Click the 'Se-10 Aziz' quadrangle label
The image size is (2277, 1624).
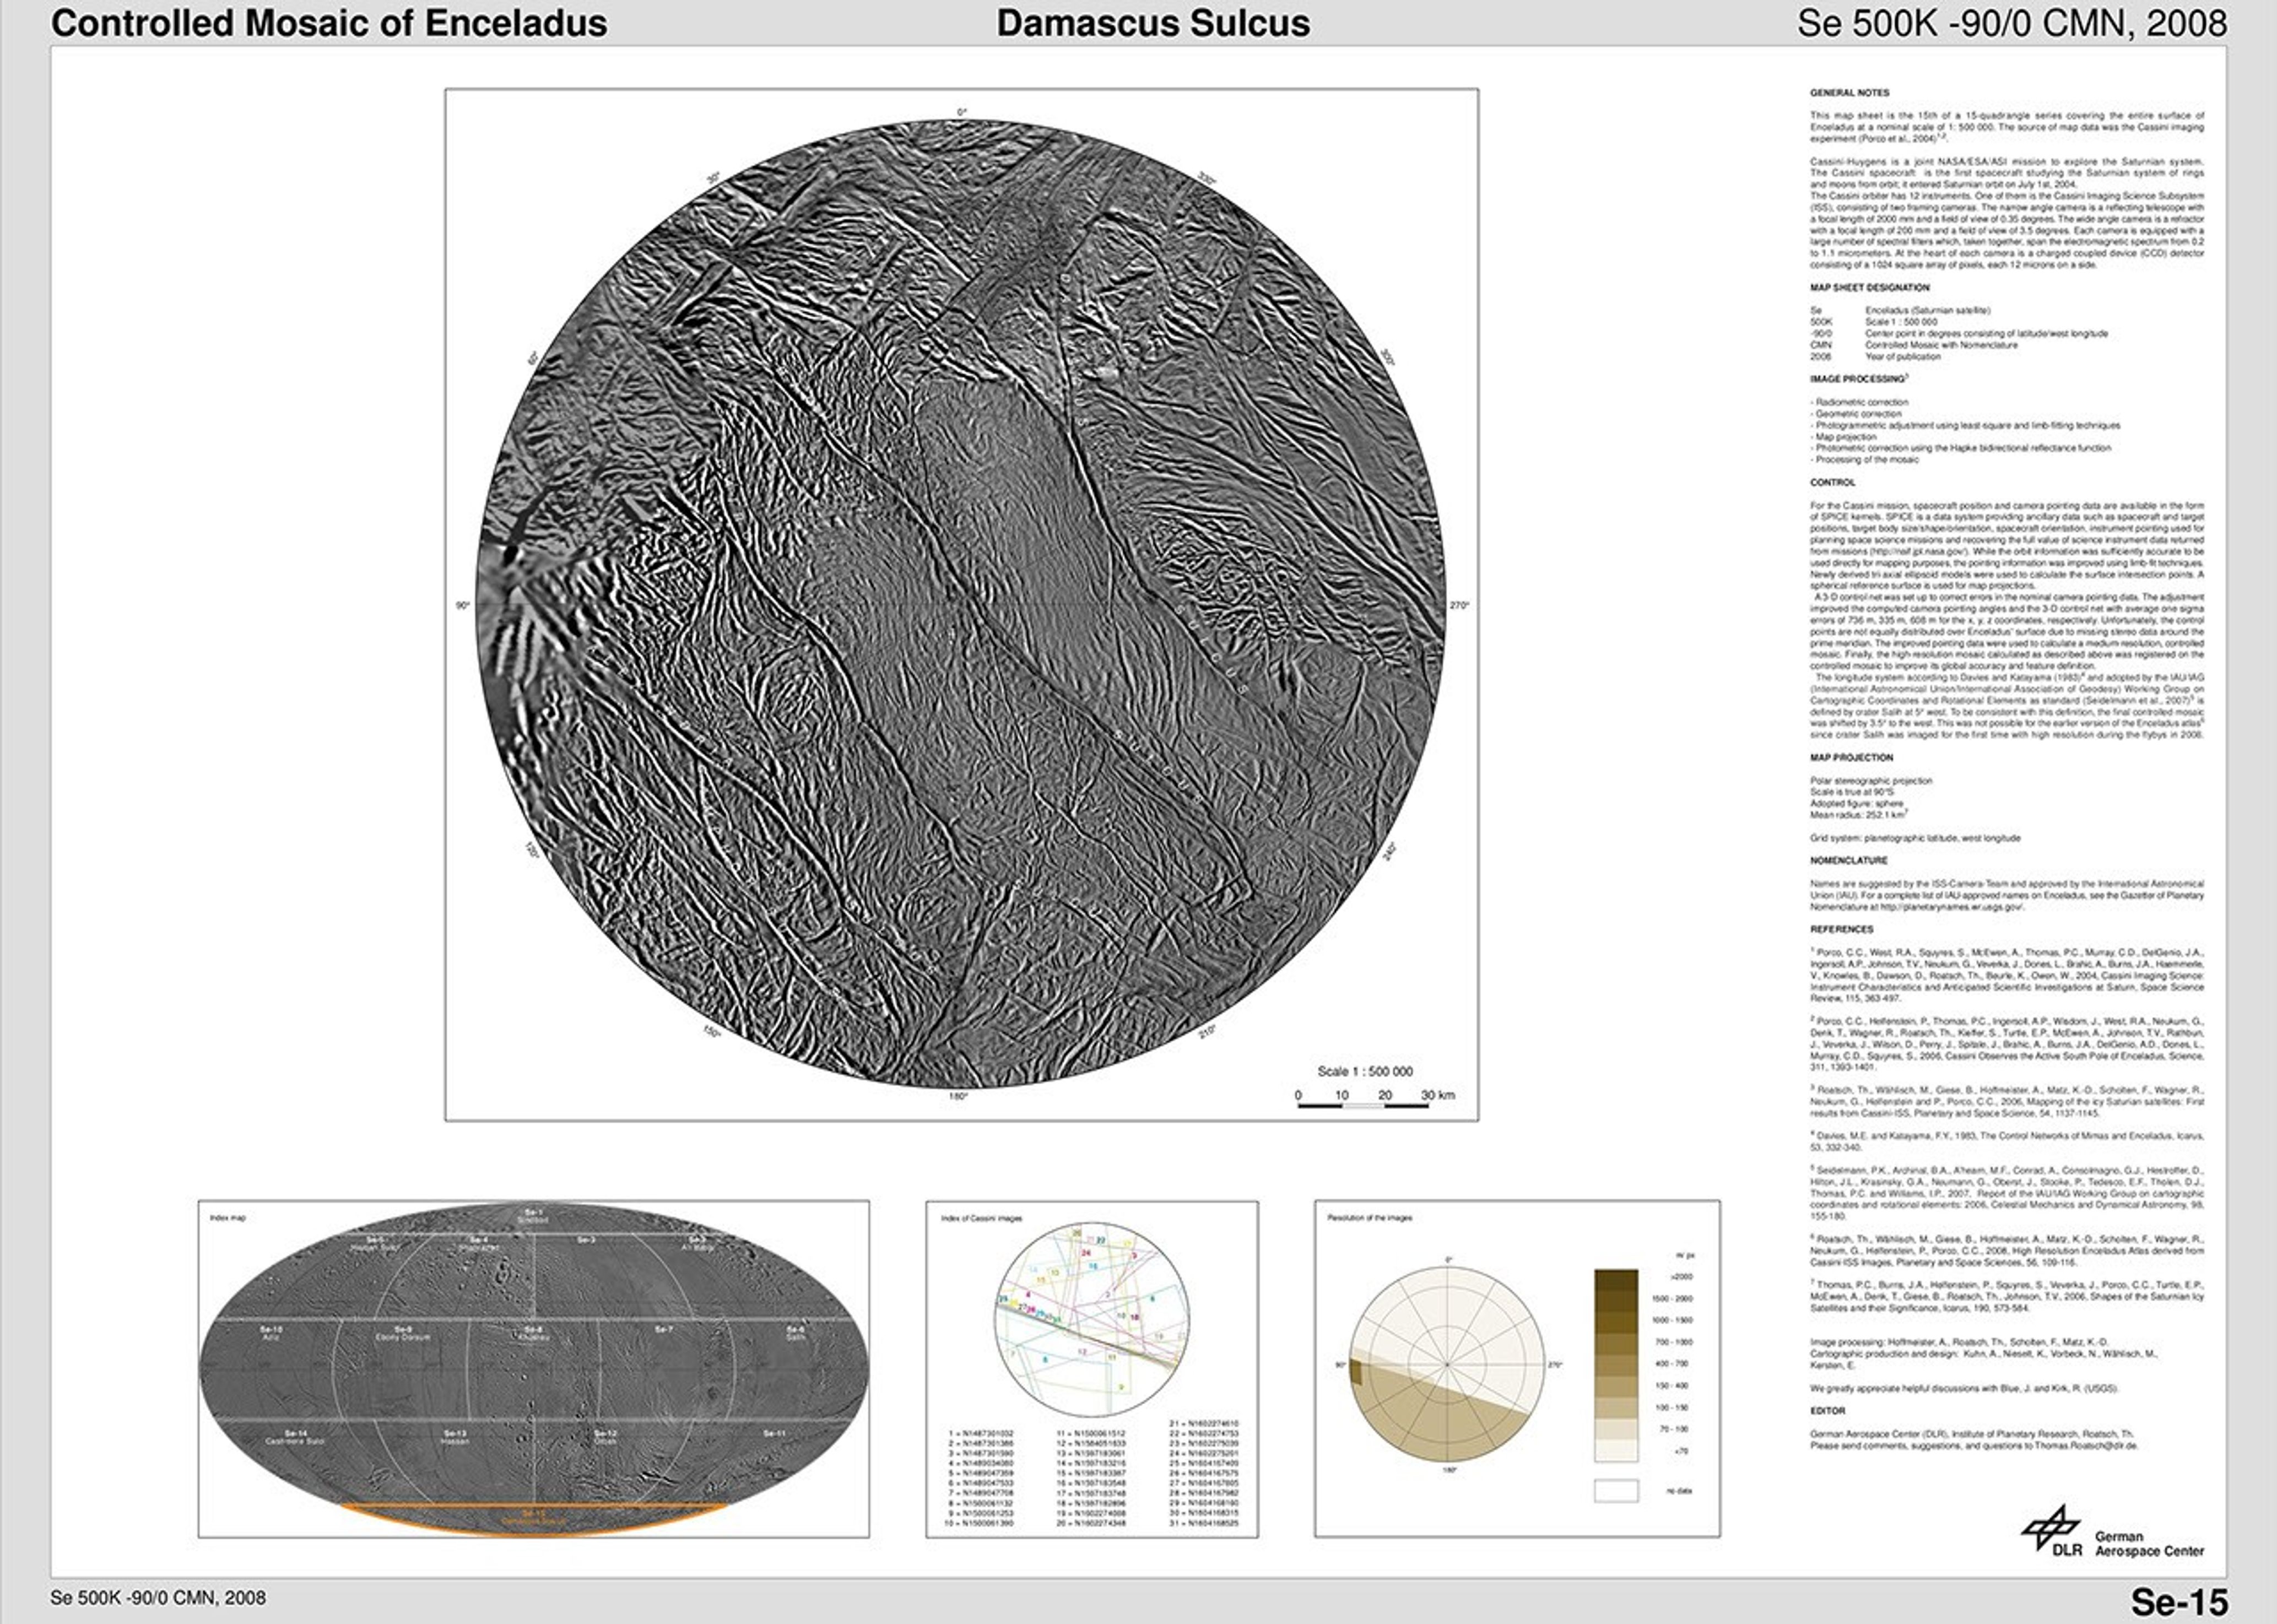click(x=271, y=1333)
